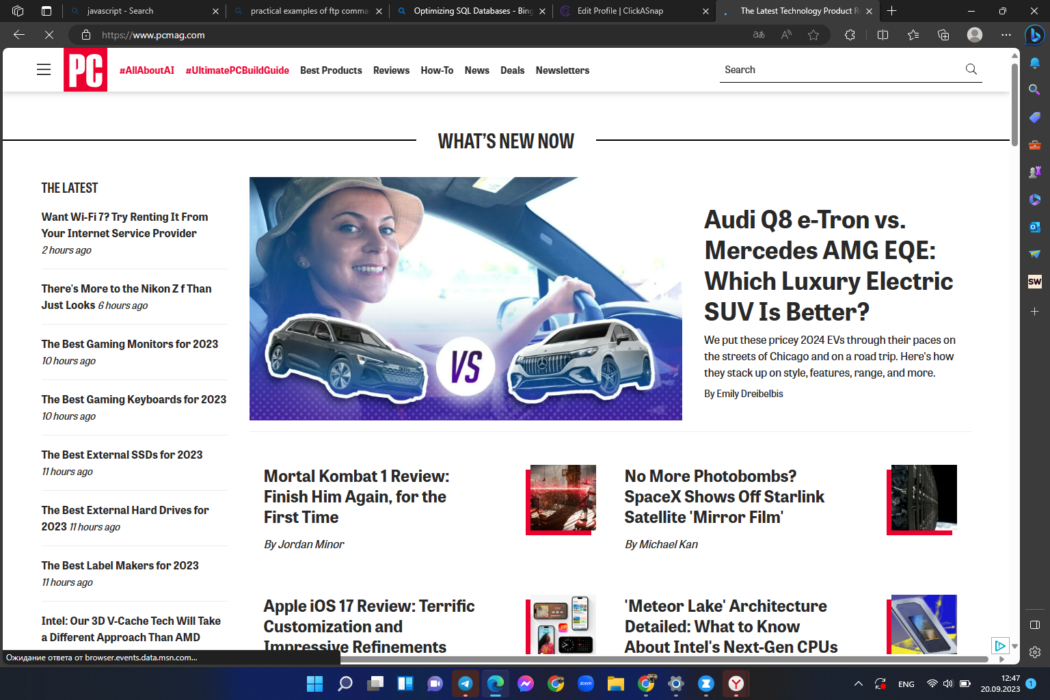Switch to Optimizing SQL Databases tab
Image resolution: width=1050 pixels, height=700 pixels.
pyautogui.click(x=470, y=11)
